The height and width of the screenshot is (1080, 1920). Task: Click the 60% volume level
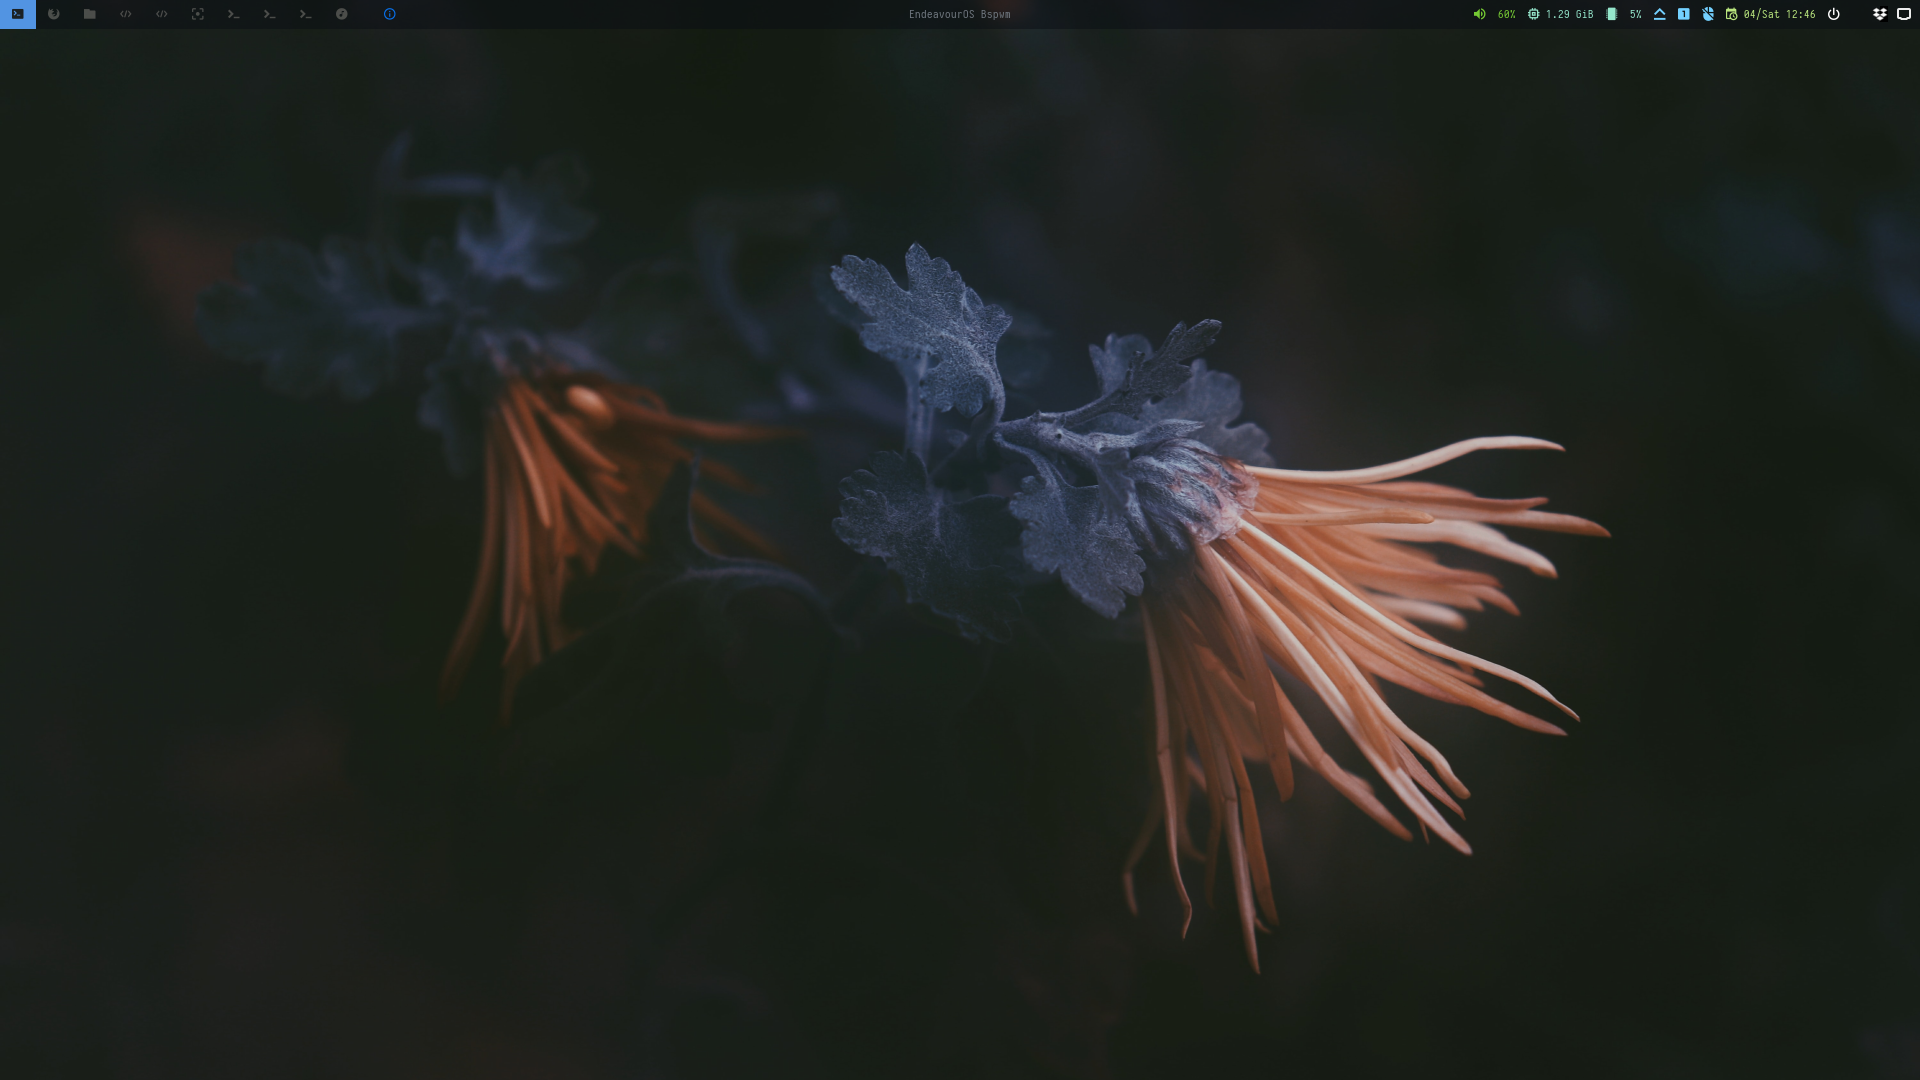coord(1506,14)
